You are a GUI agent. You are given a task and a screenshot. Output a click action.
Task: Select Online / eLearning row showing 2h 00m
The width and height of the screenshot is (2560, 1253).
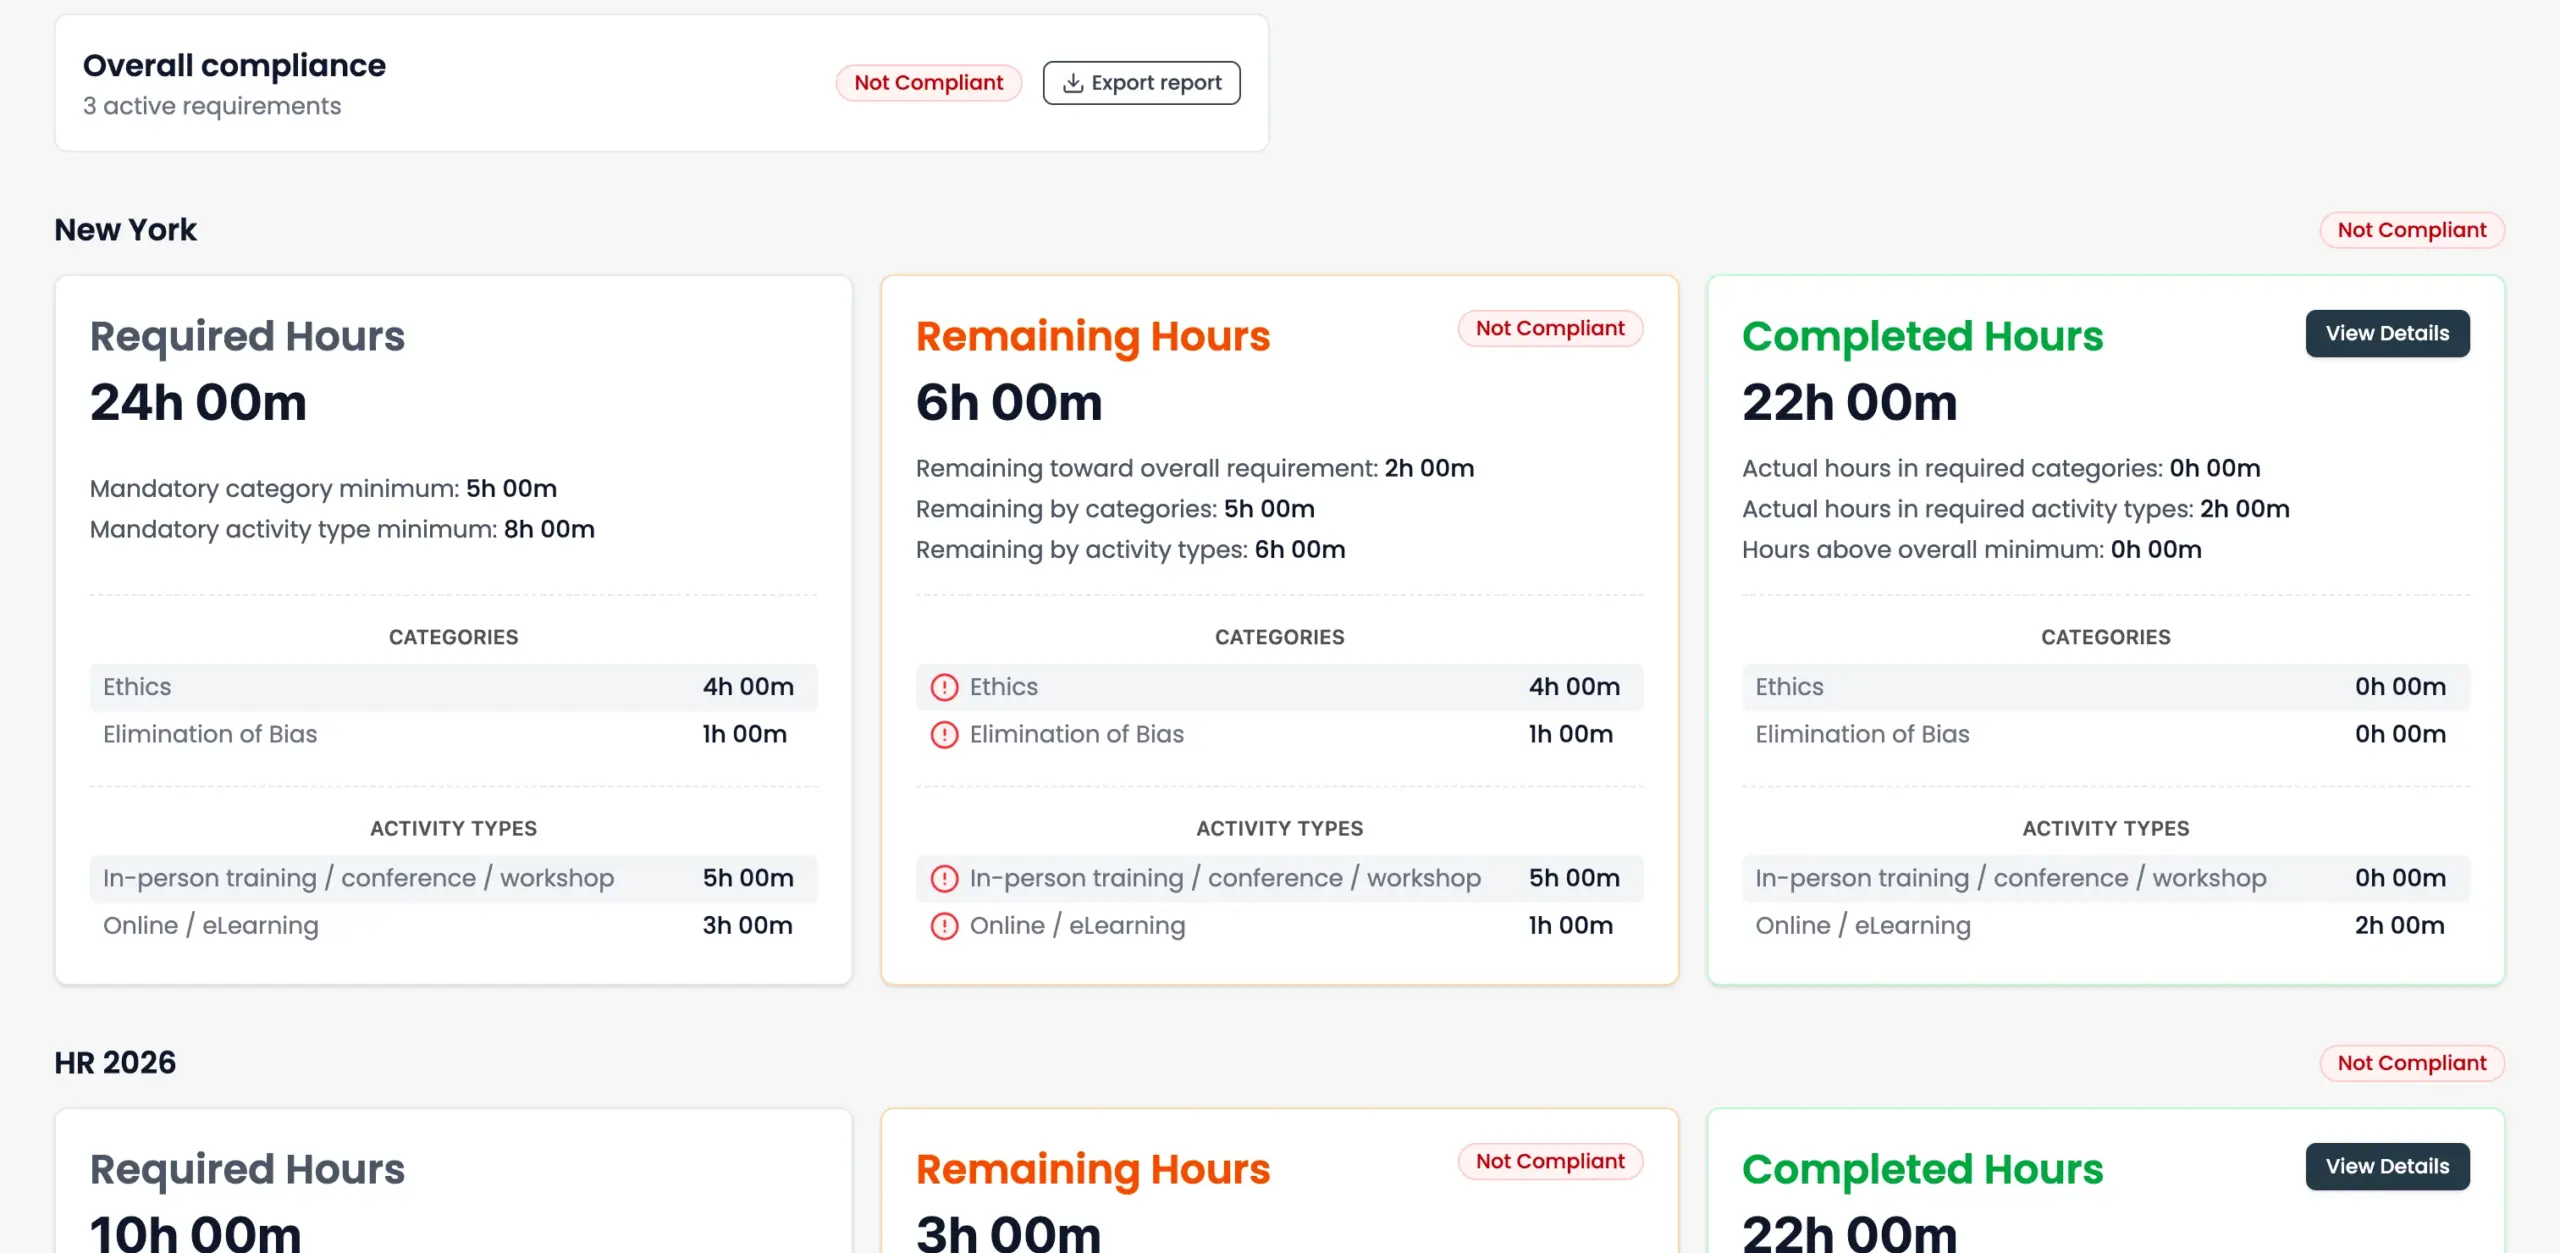(x=2105, y=926)
